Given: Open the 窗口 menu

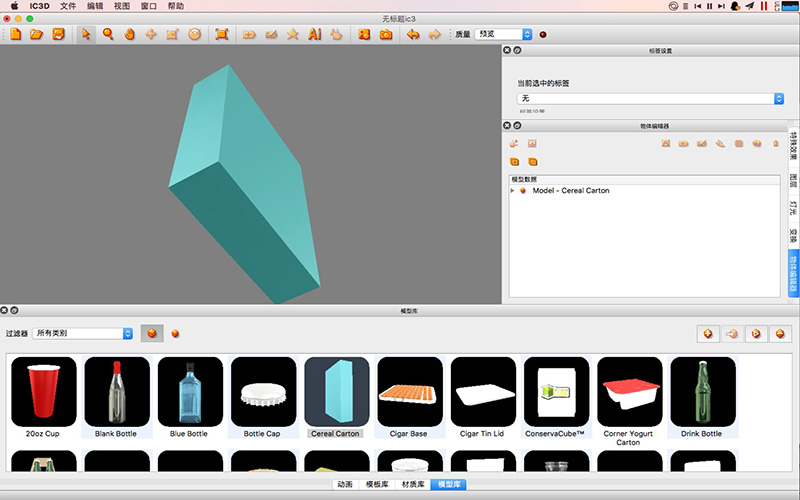Looking at the screenshot, I should click(x=148, y=6).
